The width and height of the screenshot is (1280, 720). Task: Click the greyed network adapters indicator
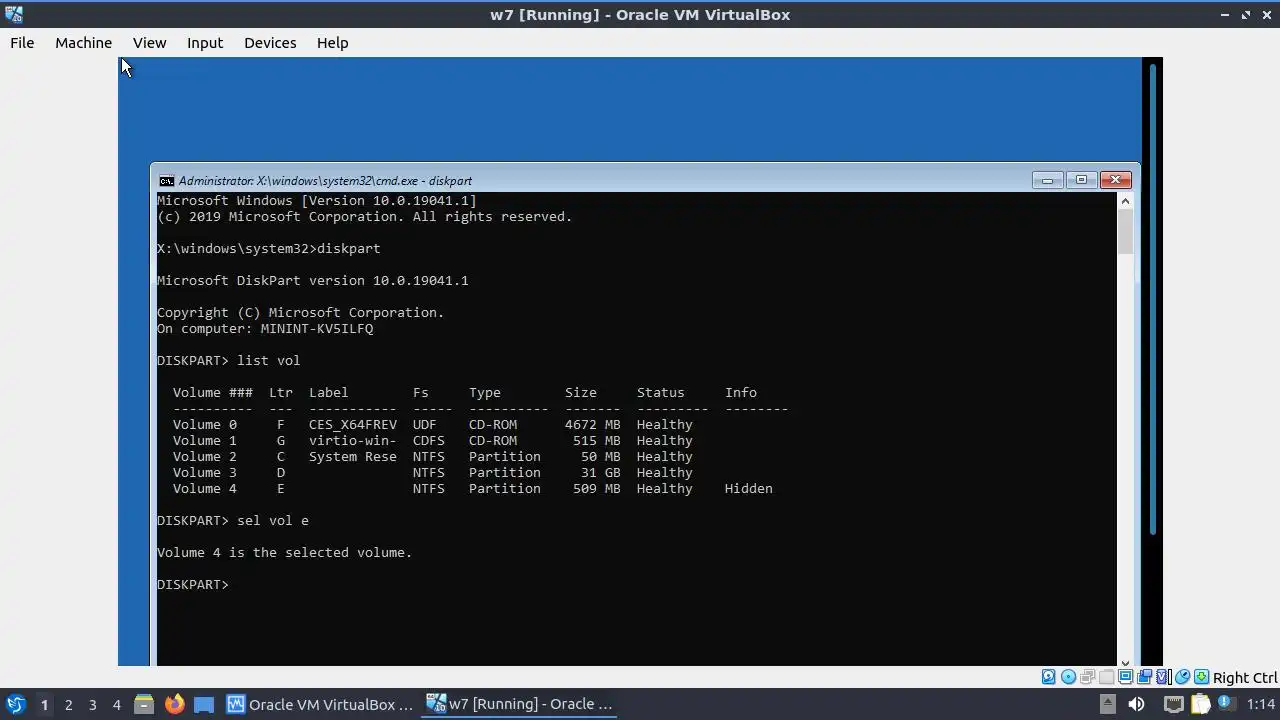tap(1087, 677)
